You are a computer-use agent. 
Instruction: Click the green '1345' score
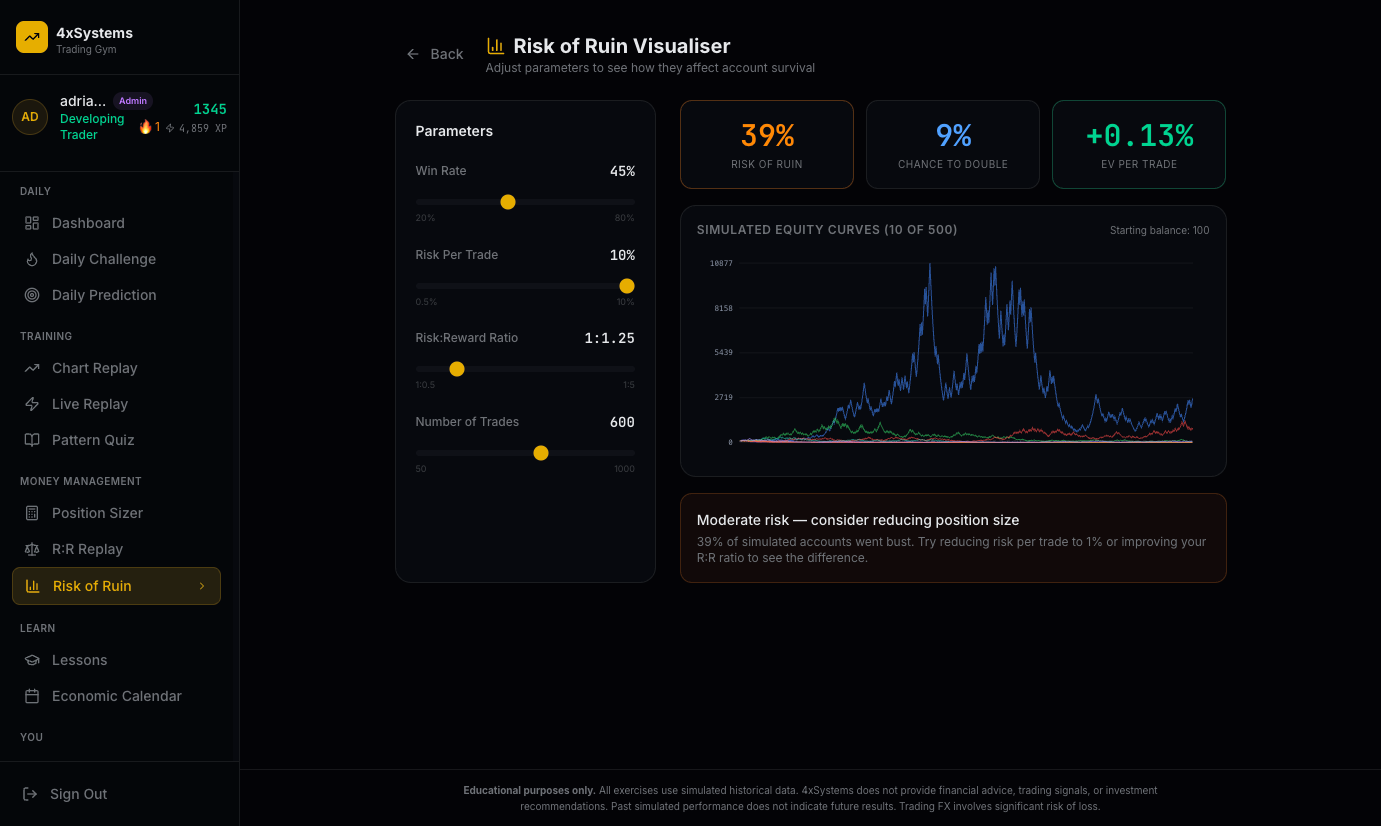coord(210,109)
